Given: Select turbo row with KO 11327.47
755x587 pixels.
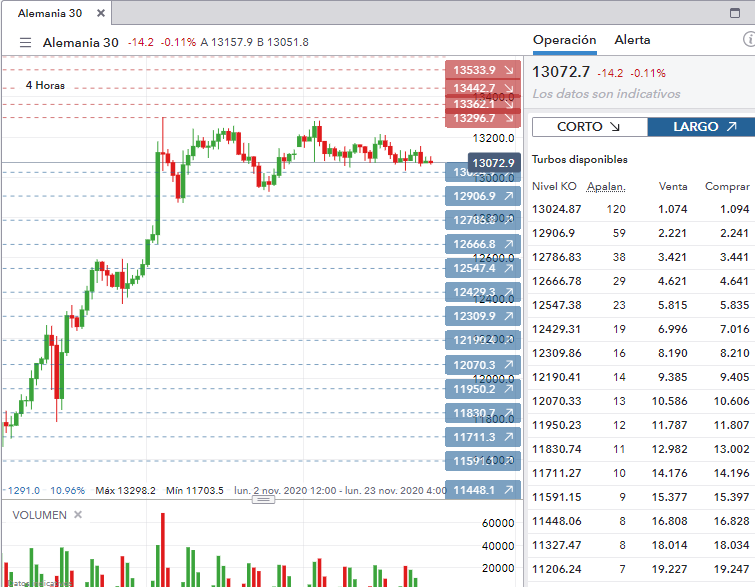Looking at the screenshot, I should click(641, 546).
